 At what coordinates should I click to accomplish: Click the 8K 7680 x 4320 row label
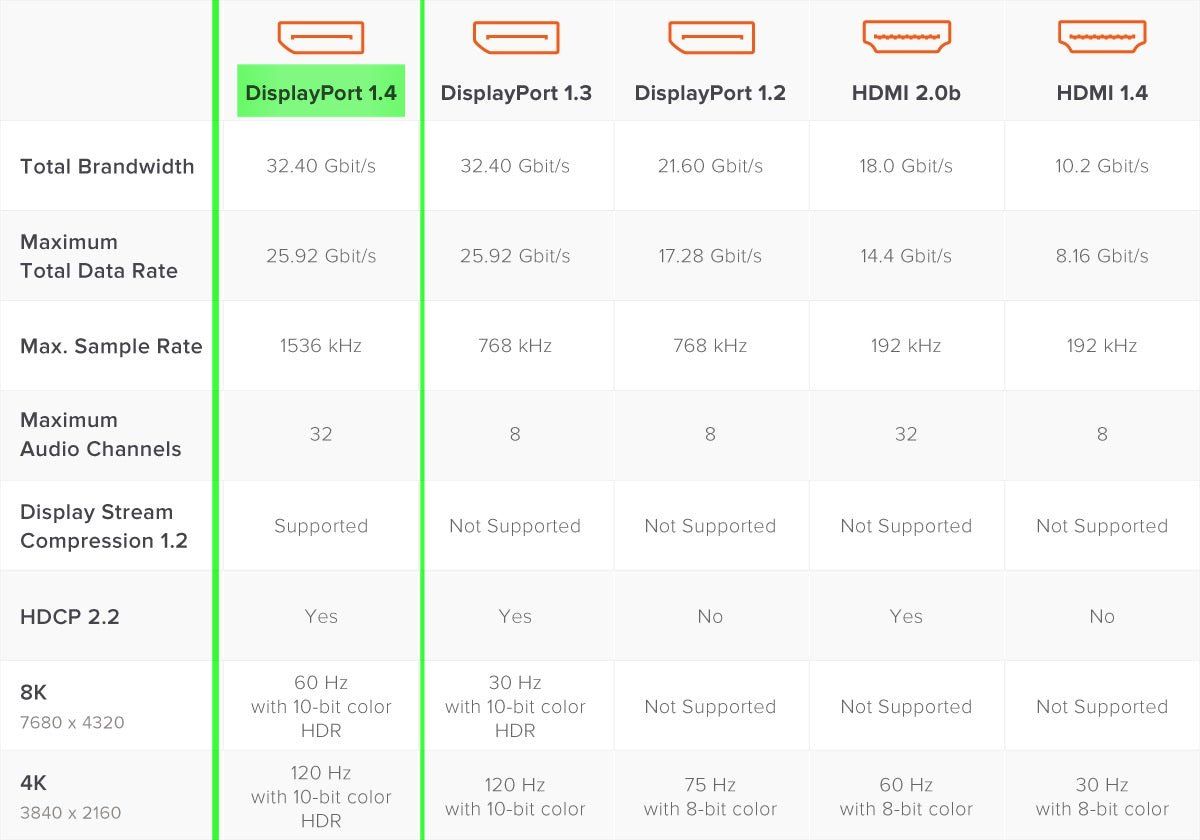tap(72, 706)
